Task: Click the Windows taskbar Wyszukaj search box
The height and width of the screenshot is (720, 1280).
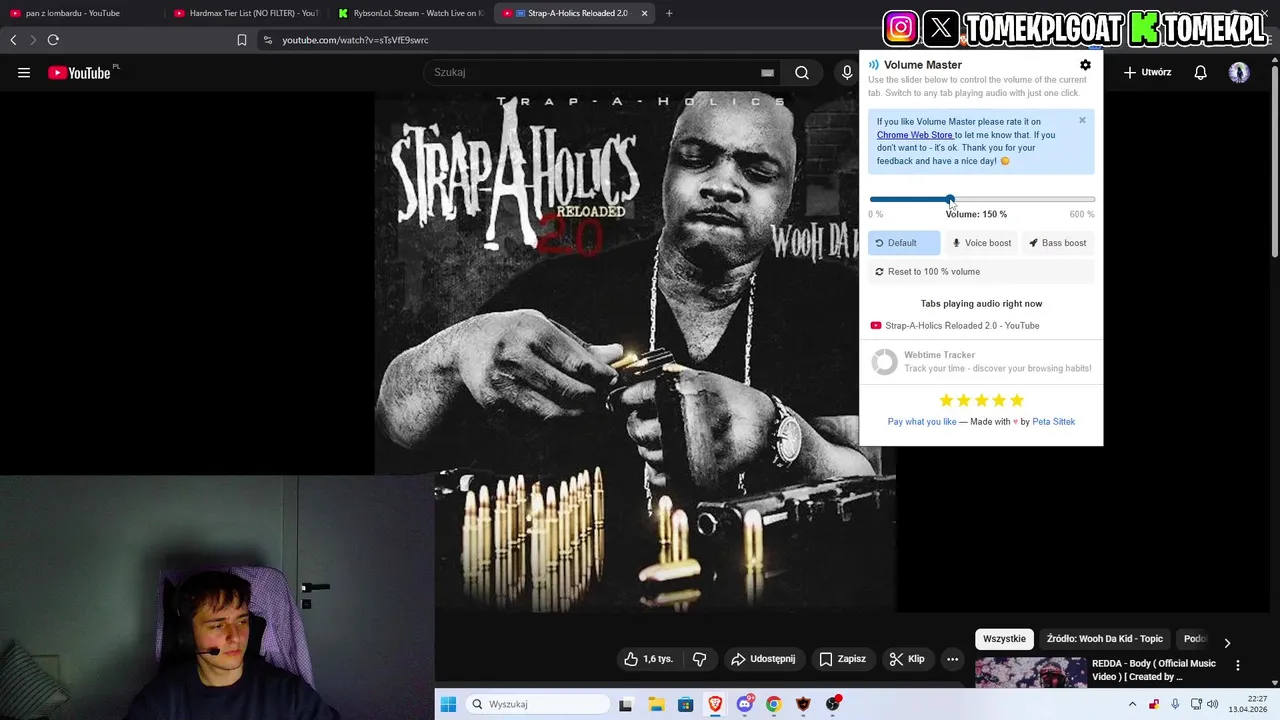Action: 538,704
